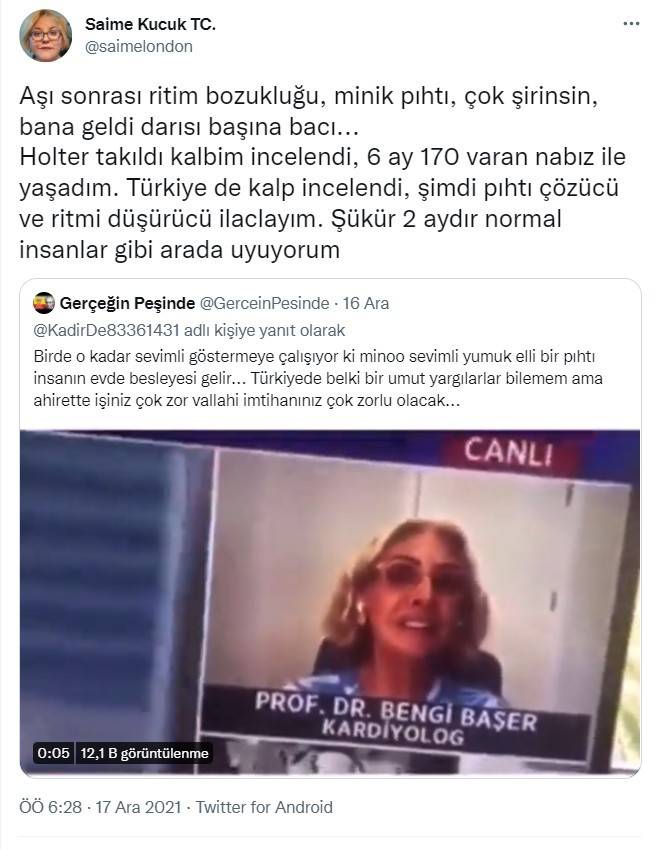
Task: Open the quoted tweet's 16 Ara date
Action: (x=366, y=303)
